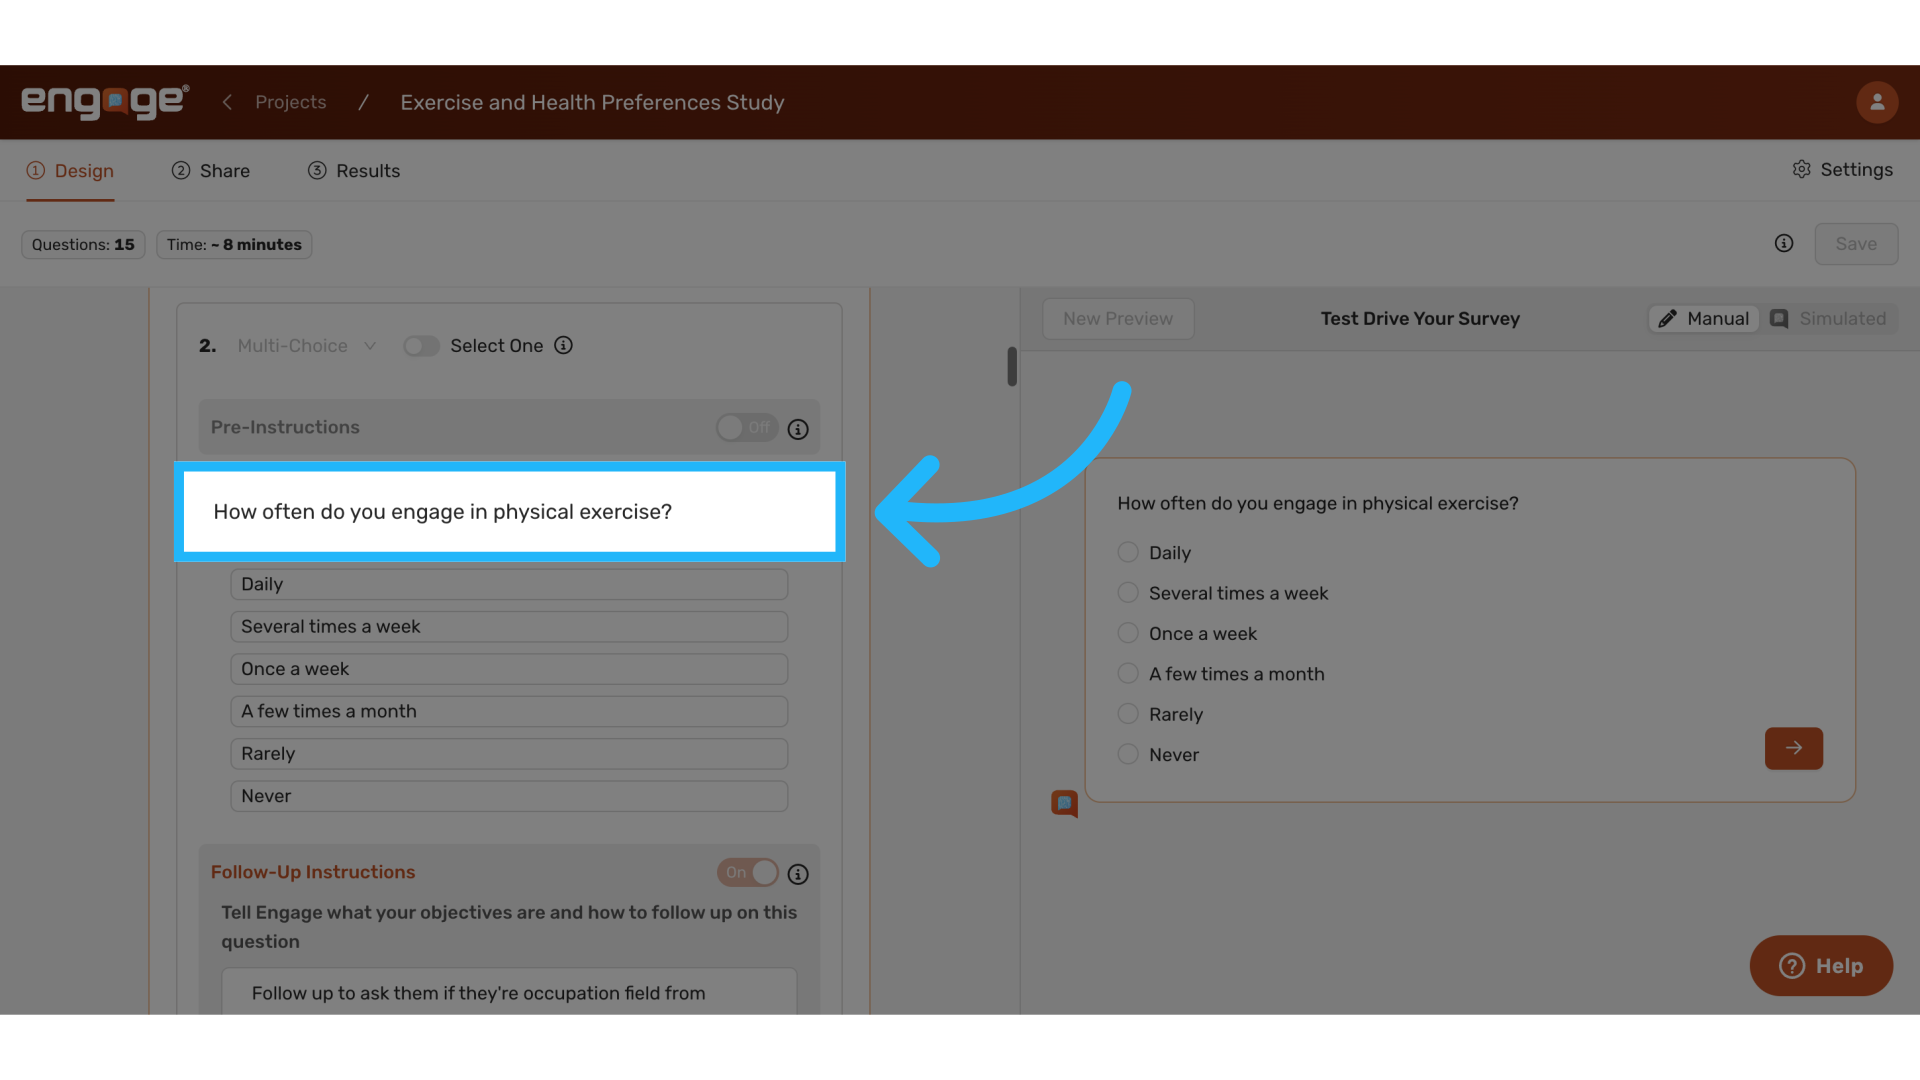Click the follow-up instructions text box
The height and width of the screenshot is (1080, 1920).
[x=509, y=992]
